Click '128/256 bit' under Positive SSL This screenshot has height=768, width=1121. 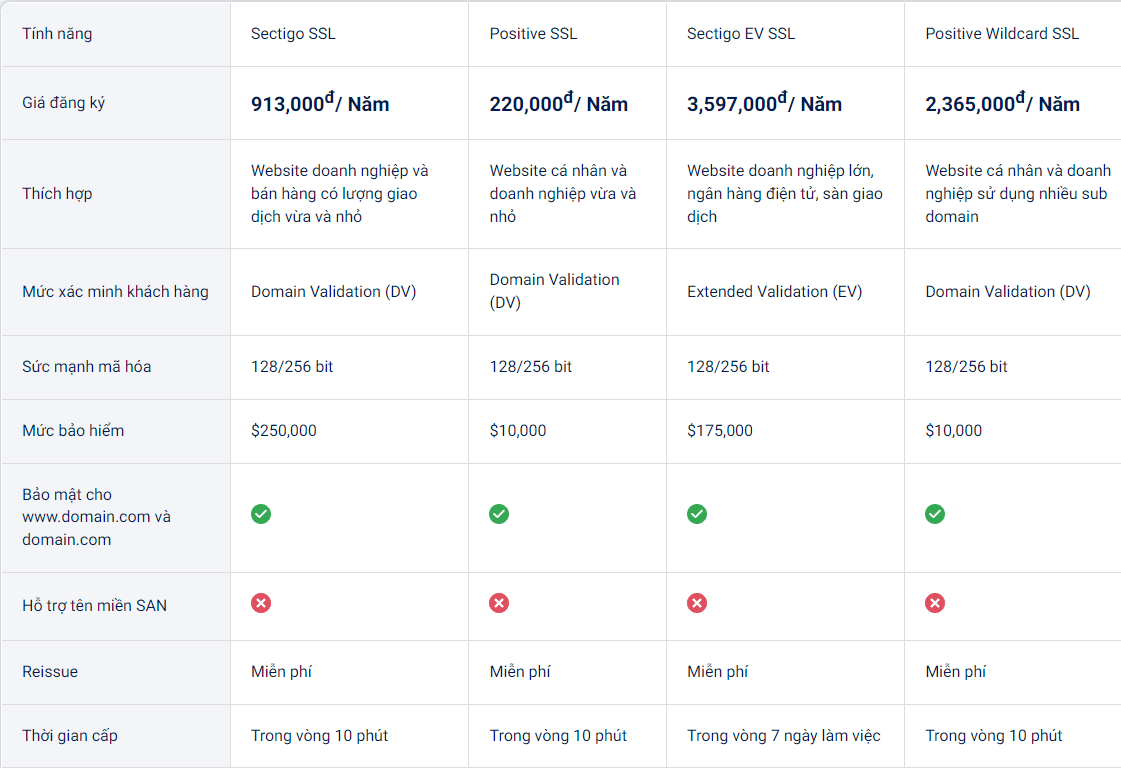point(530,367)
